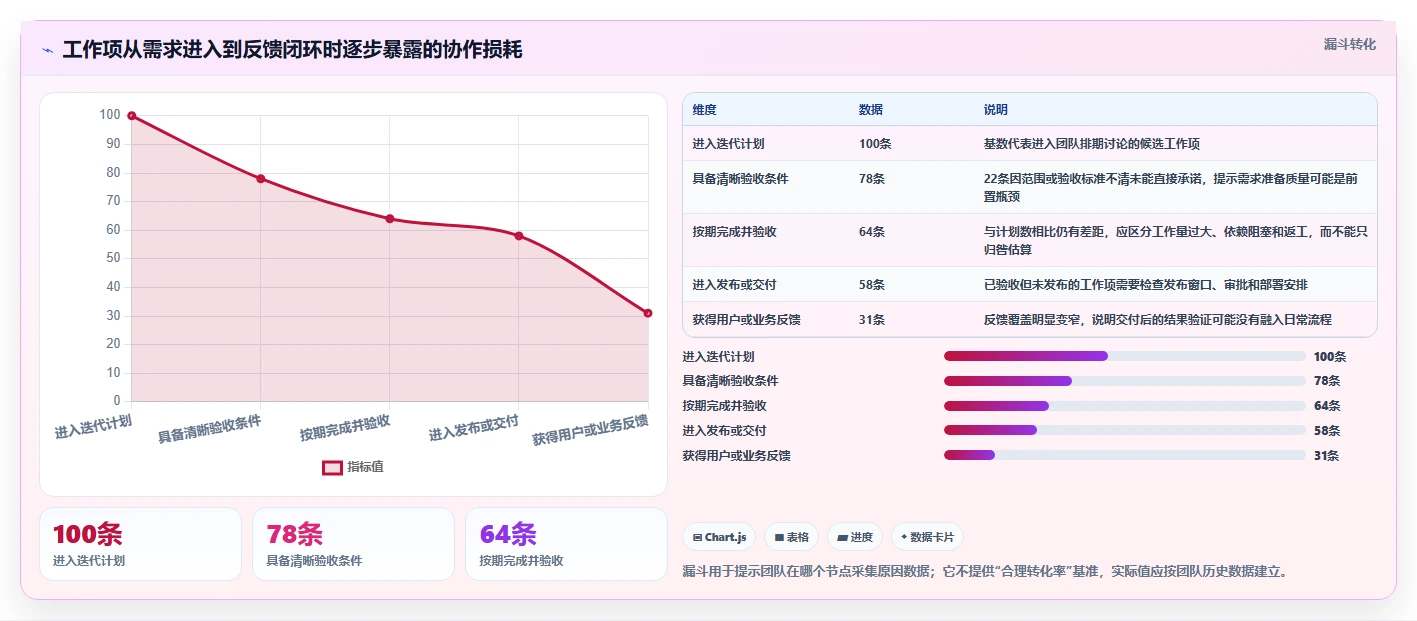
Task: Click the 64条 cell in the table
Action: click(x=872, y=232)
